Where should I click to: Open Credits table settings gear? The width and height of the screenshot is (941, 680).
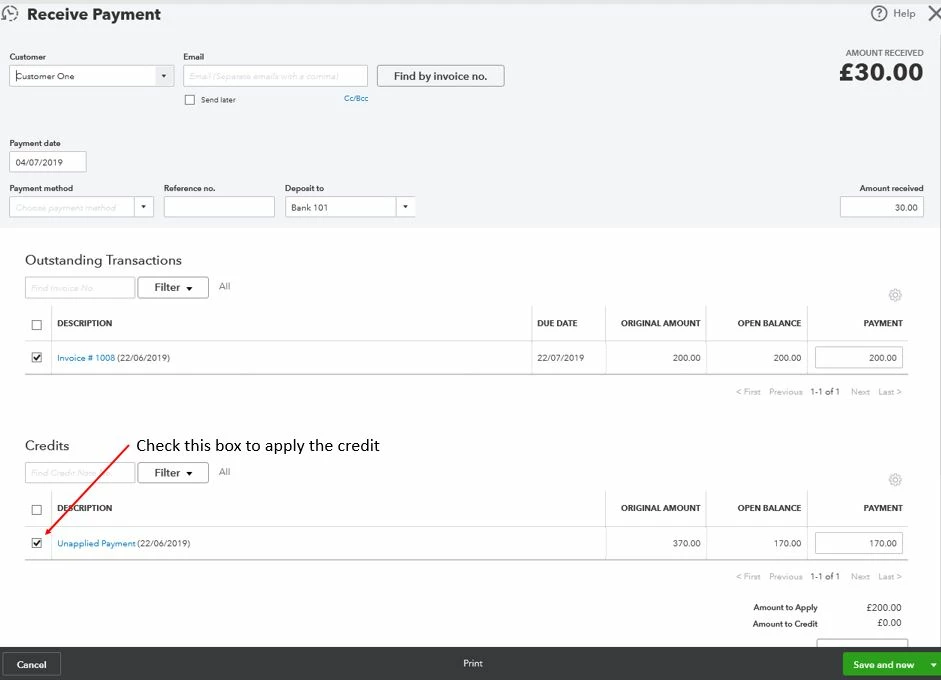[895, 480]
